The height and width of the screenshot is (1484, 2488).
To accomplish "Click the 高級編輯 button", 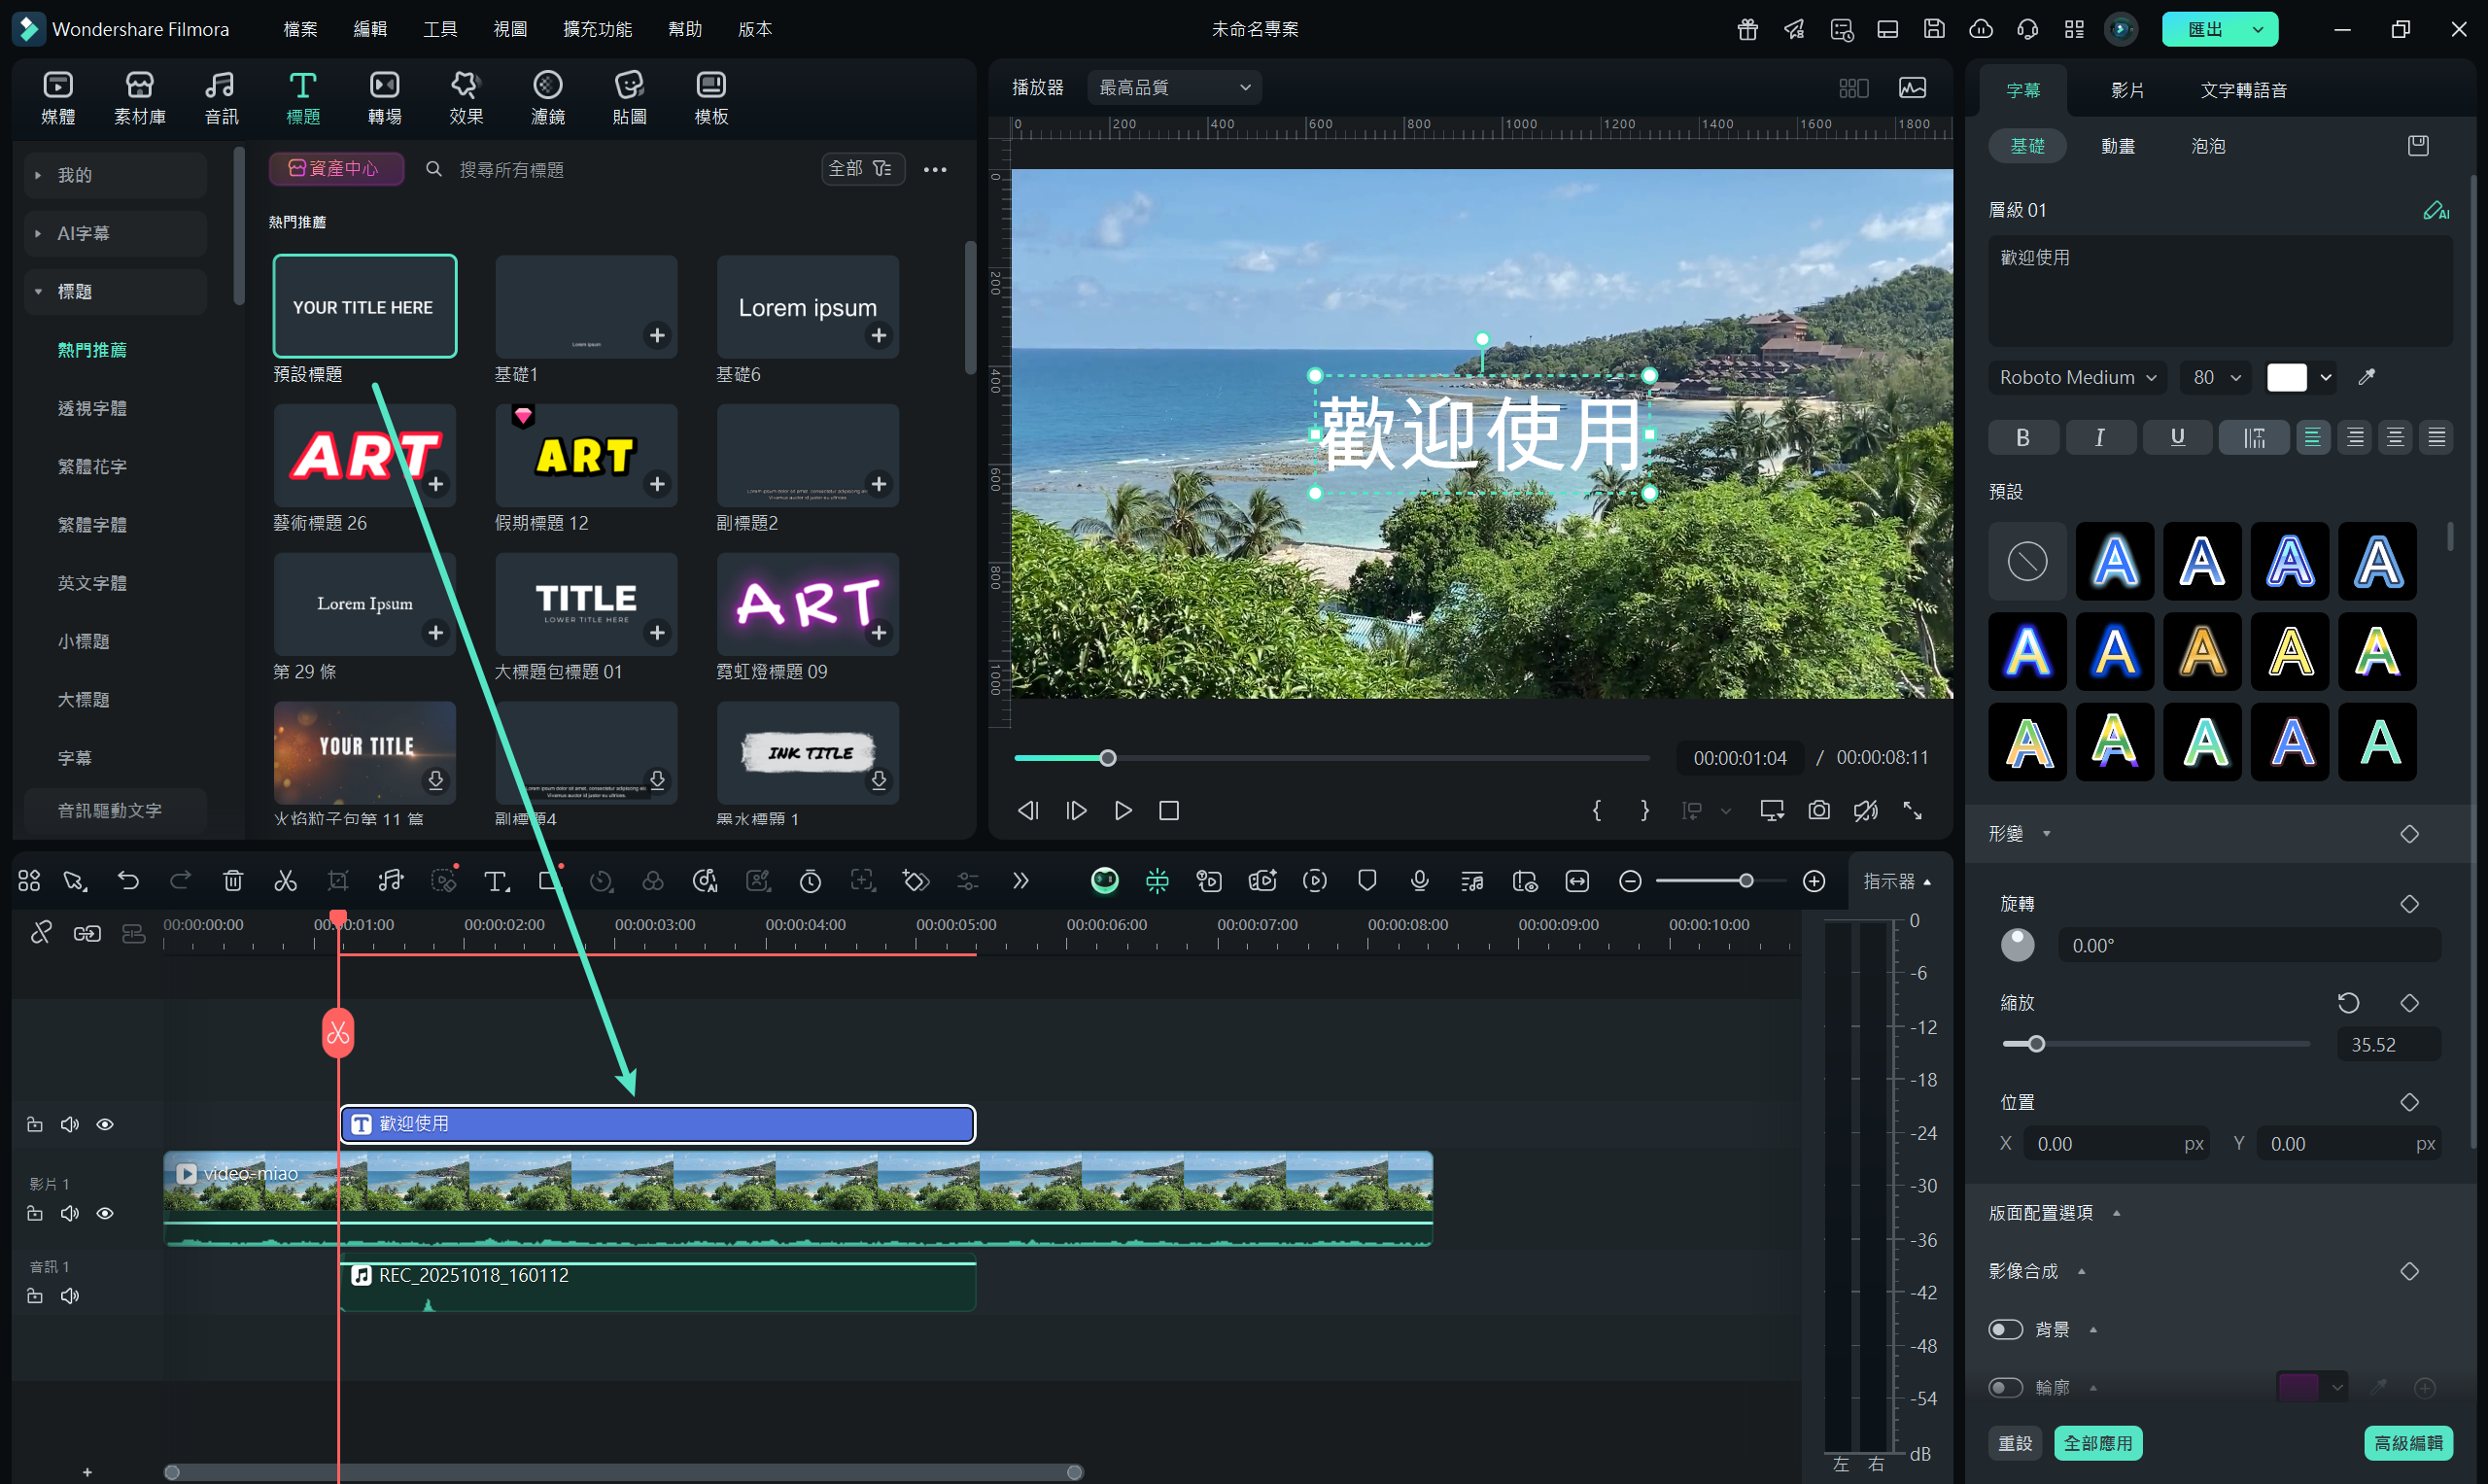I will pos(2407,1443).
